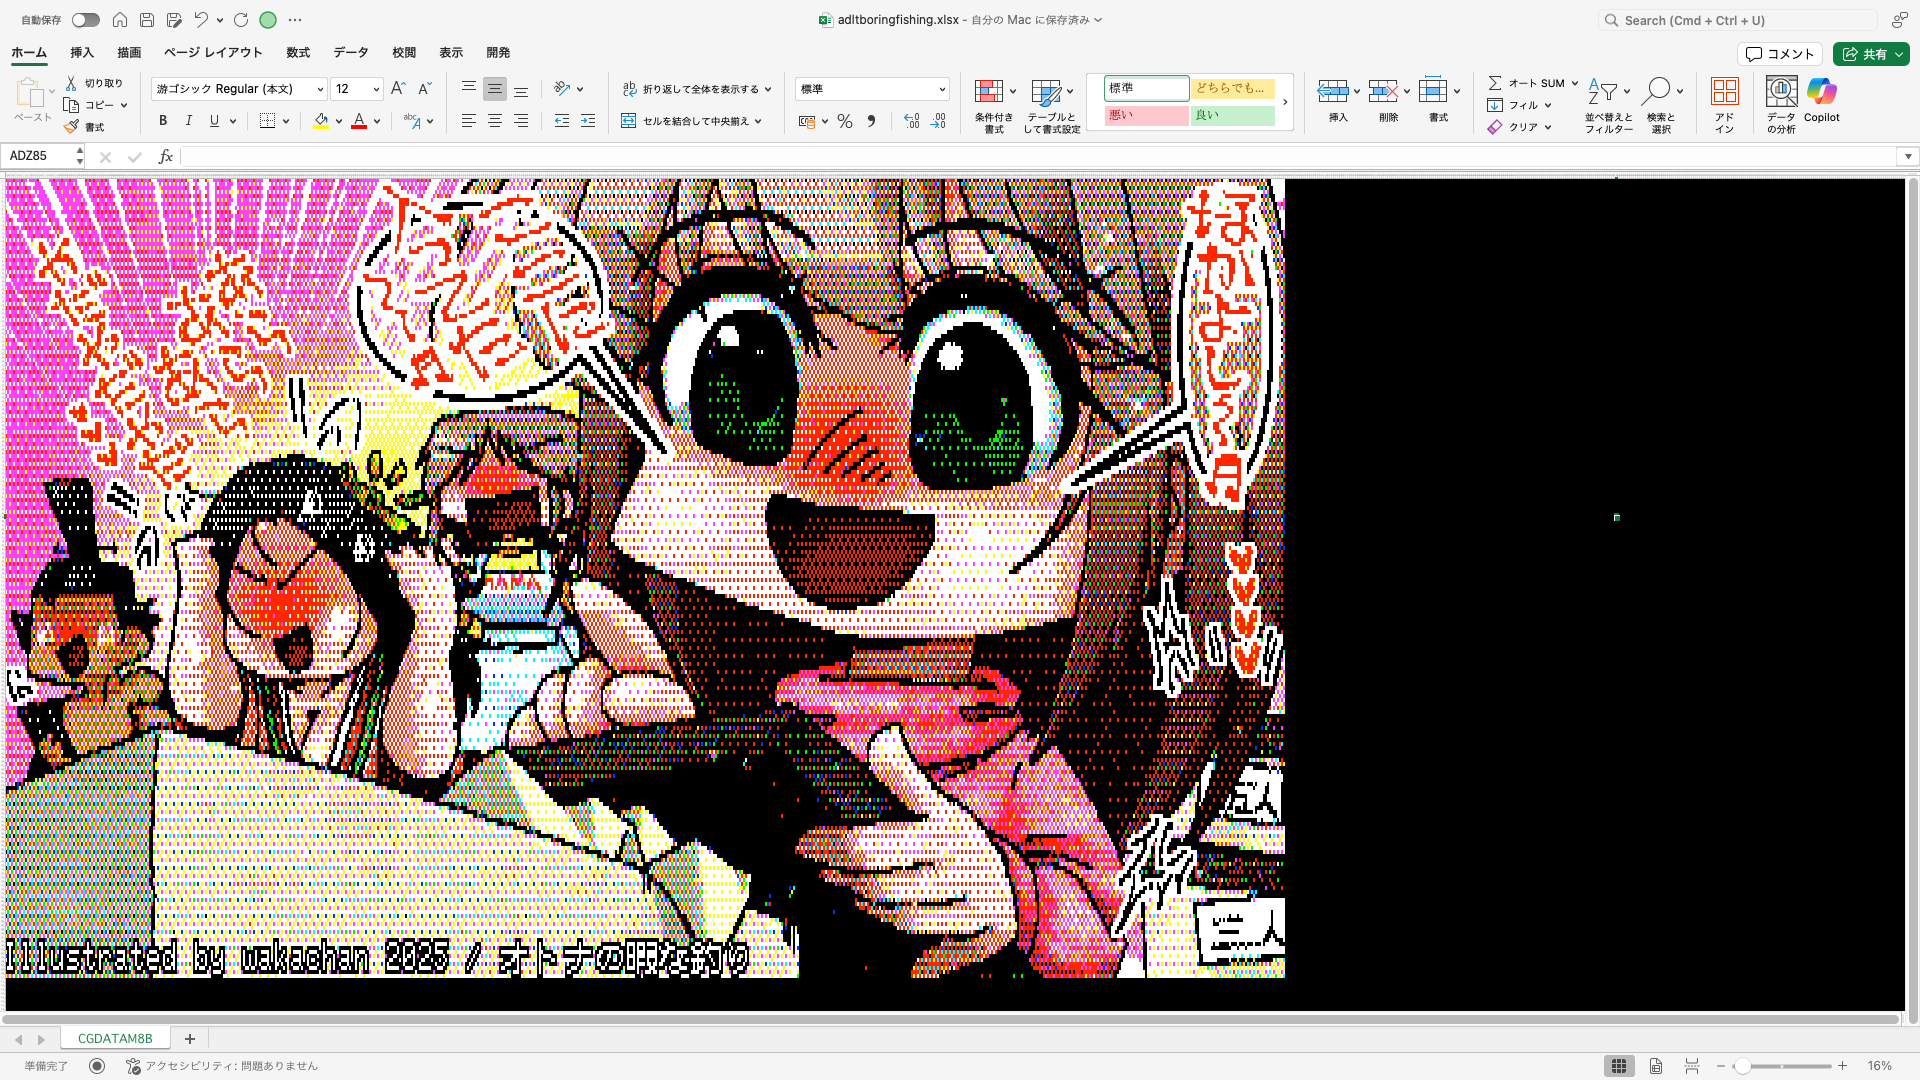Open the オート SUM dropdown arrow
1920x1080 pixels.
point(1575,83)
